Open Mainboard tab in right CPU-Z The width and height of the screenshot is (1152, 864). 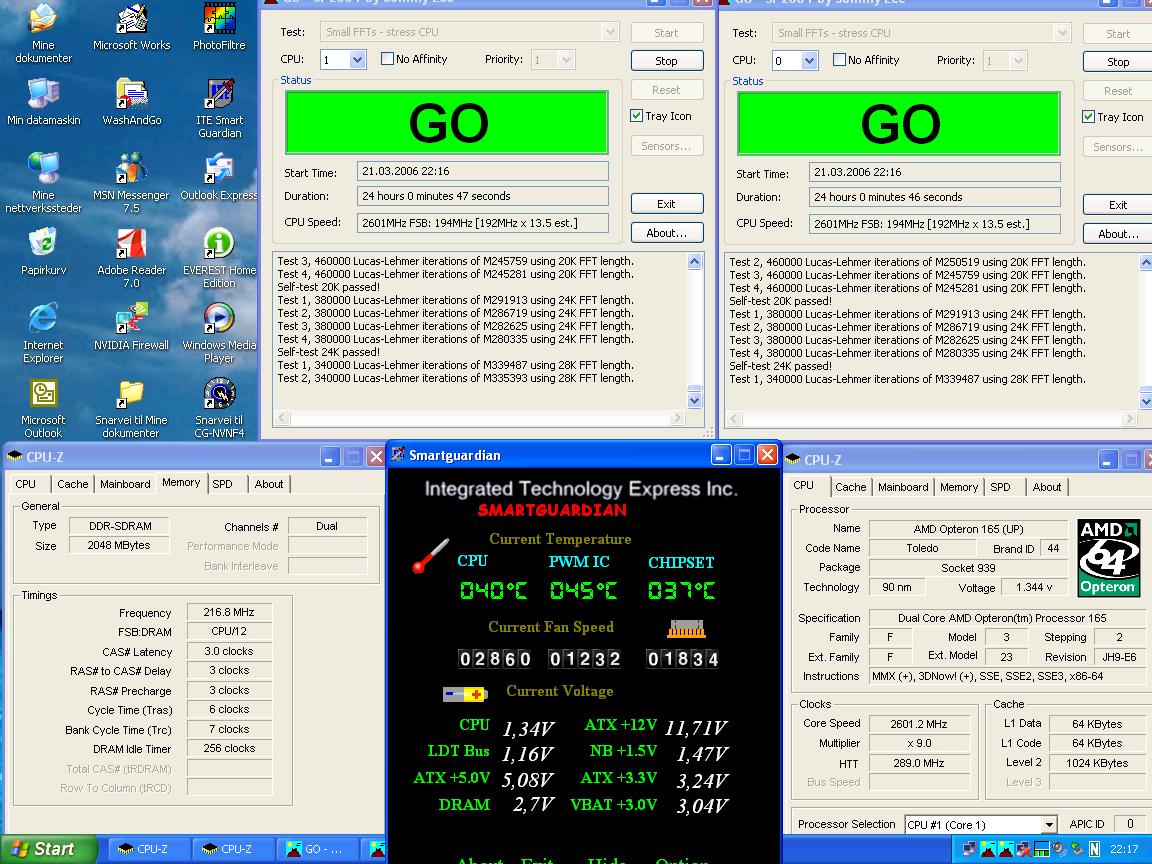pos(903,487)
